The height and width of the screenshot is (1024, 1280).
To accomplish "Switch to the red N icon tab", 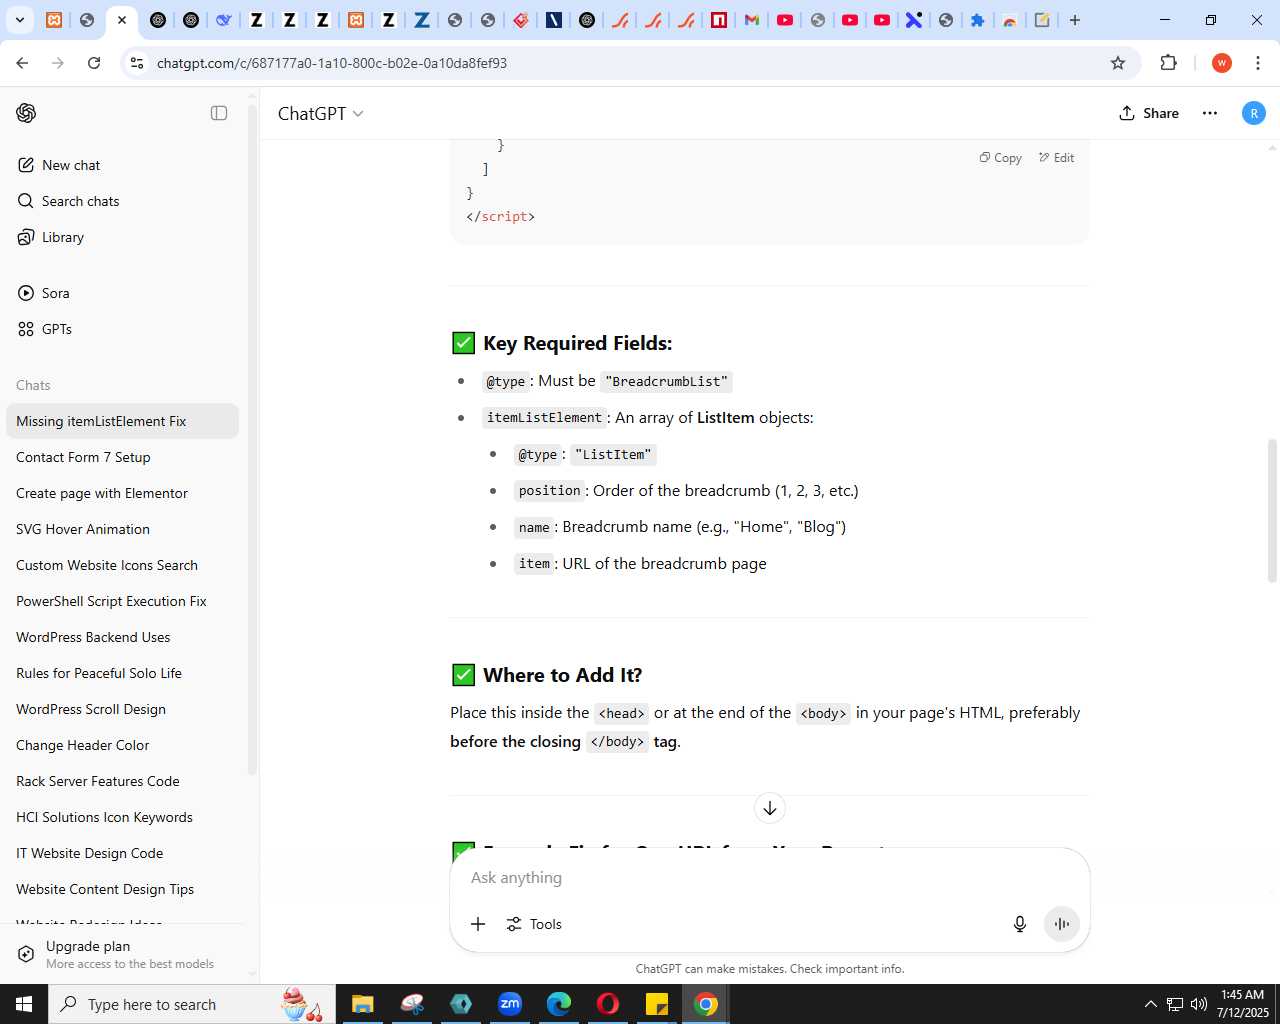I will pyautogui.click(x=719, y=20).
